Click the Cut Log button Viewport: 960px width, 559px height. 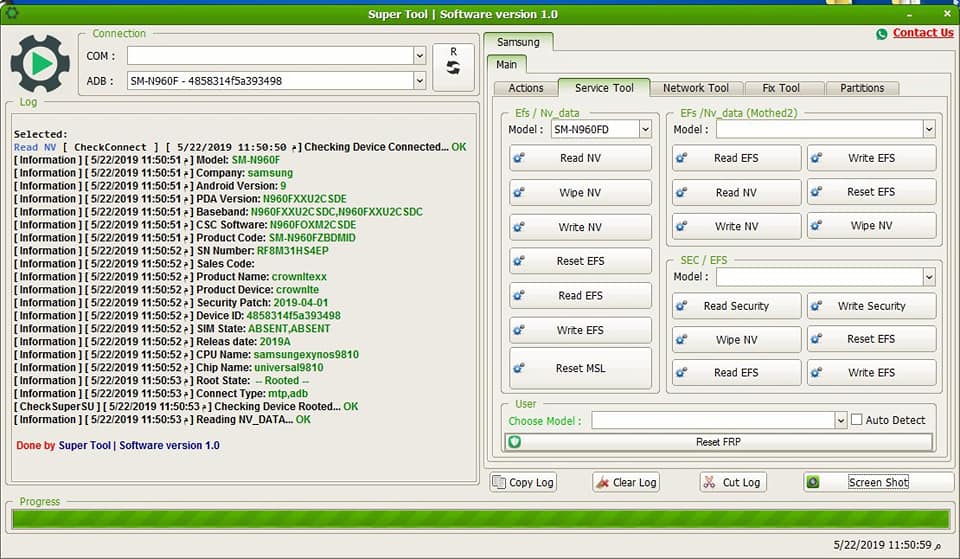coord(733,482)
